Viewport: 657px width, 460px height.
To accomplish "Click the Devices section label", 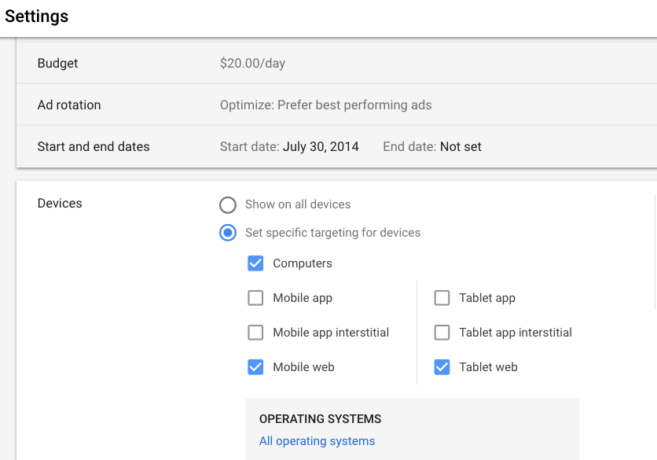I will coord(60,204).
